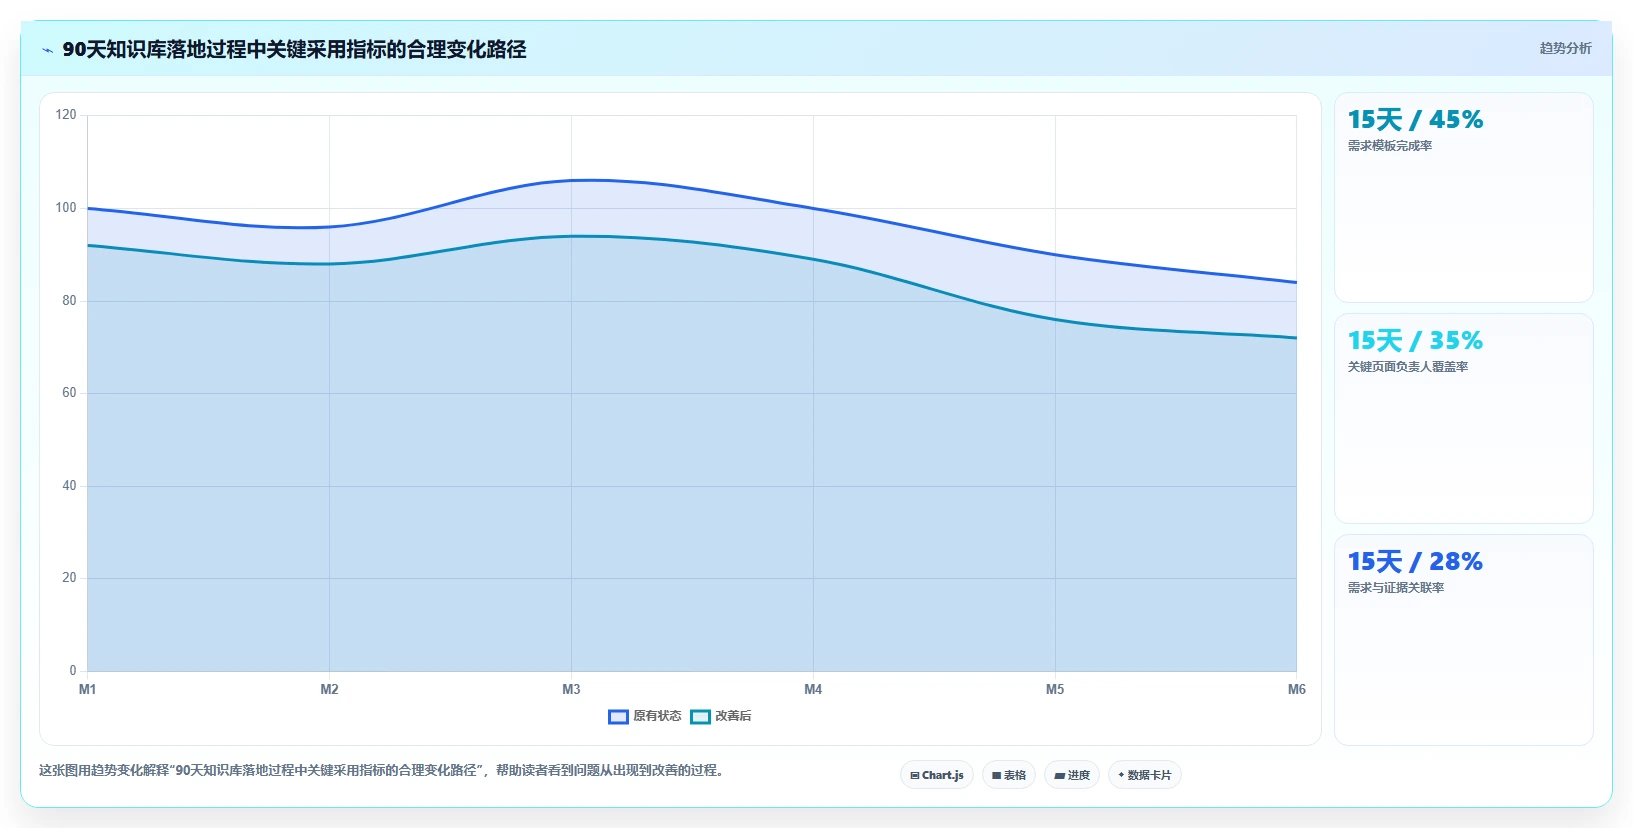
Task: Click the 进度 tag
Action: (x=1072, y=775)
